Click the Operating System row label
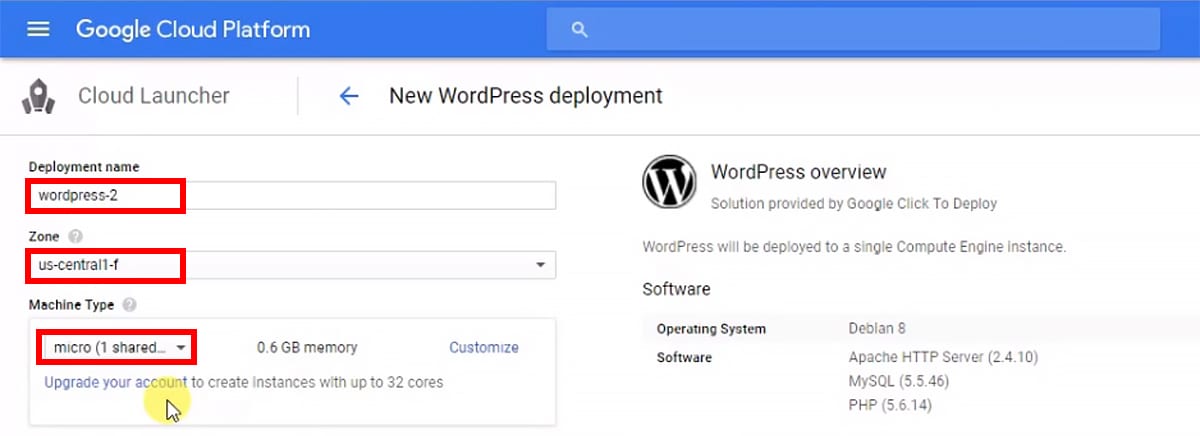This screenshot has height=436, width=1200. coord(711,329)
